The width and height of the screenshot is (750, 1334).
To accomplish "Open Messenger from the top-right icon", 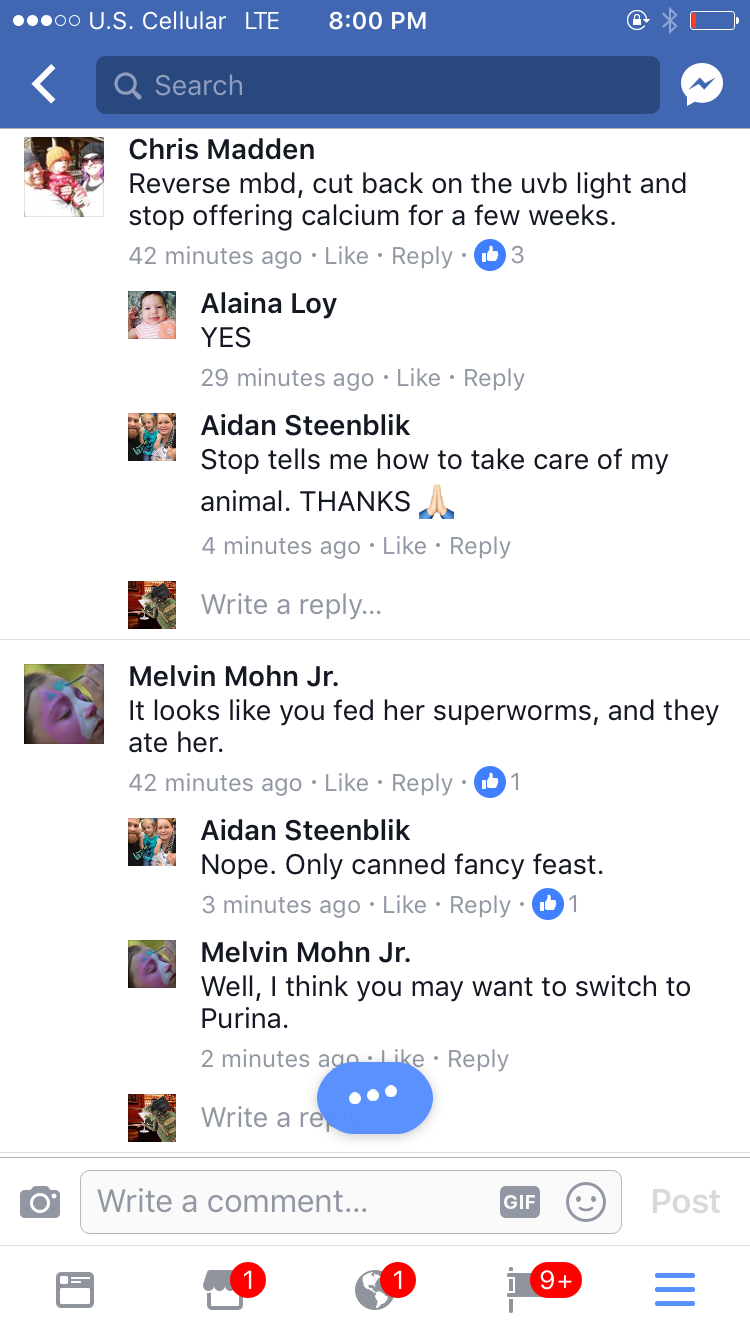I will [702, 86].
